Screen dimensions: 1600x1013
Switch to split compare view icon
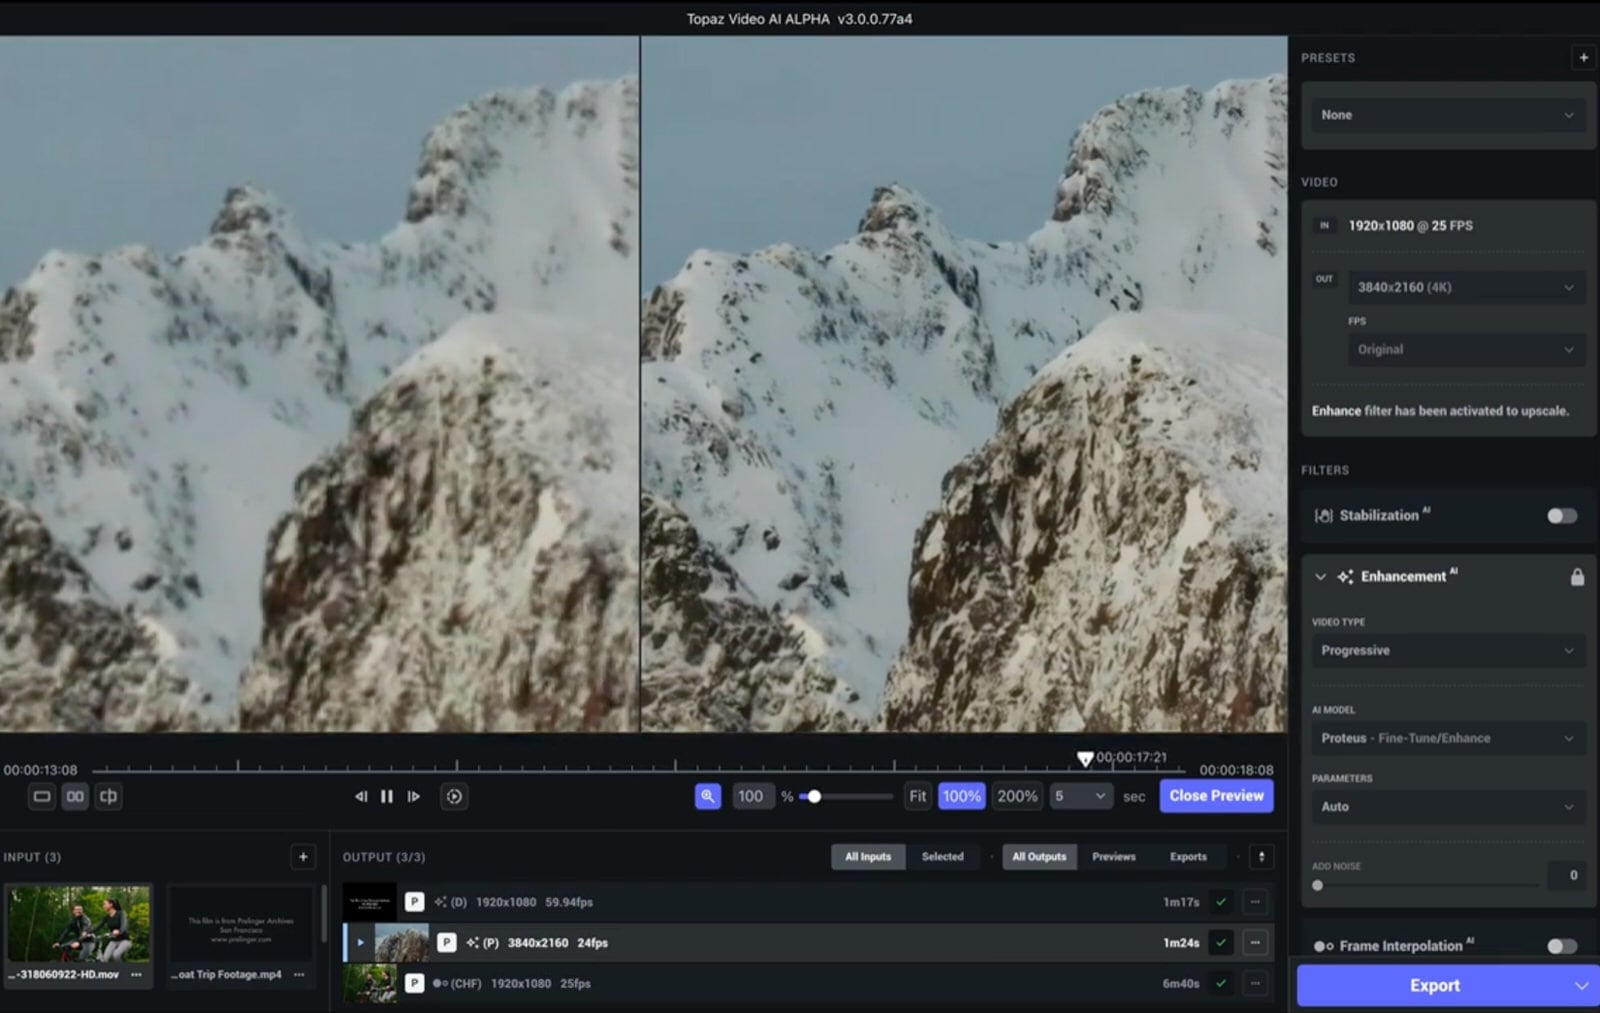[x=108, y=797]
